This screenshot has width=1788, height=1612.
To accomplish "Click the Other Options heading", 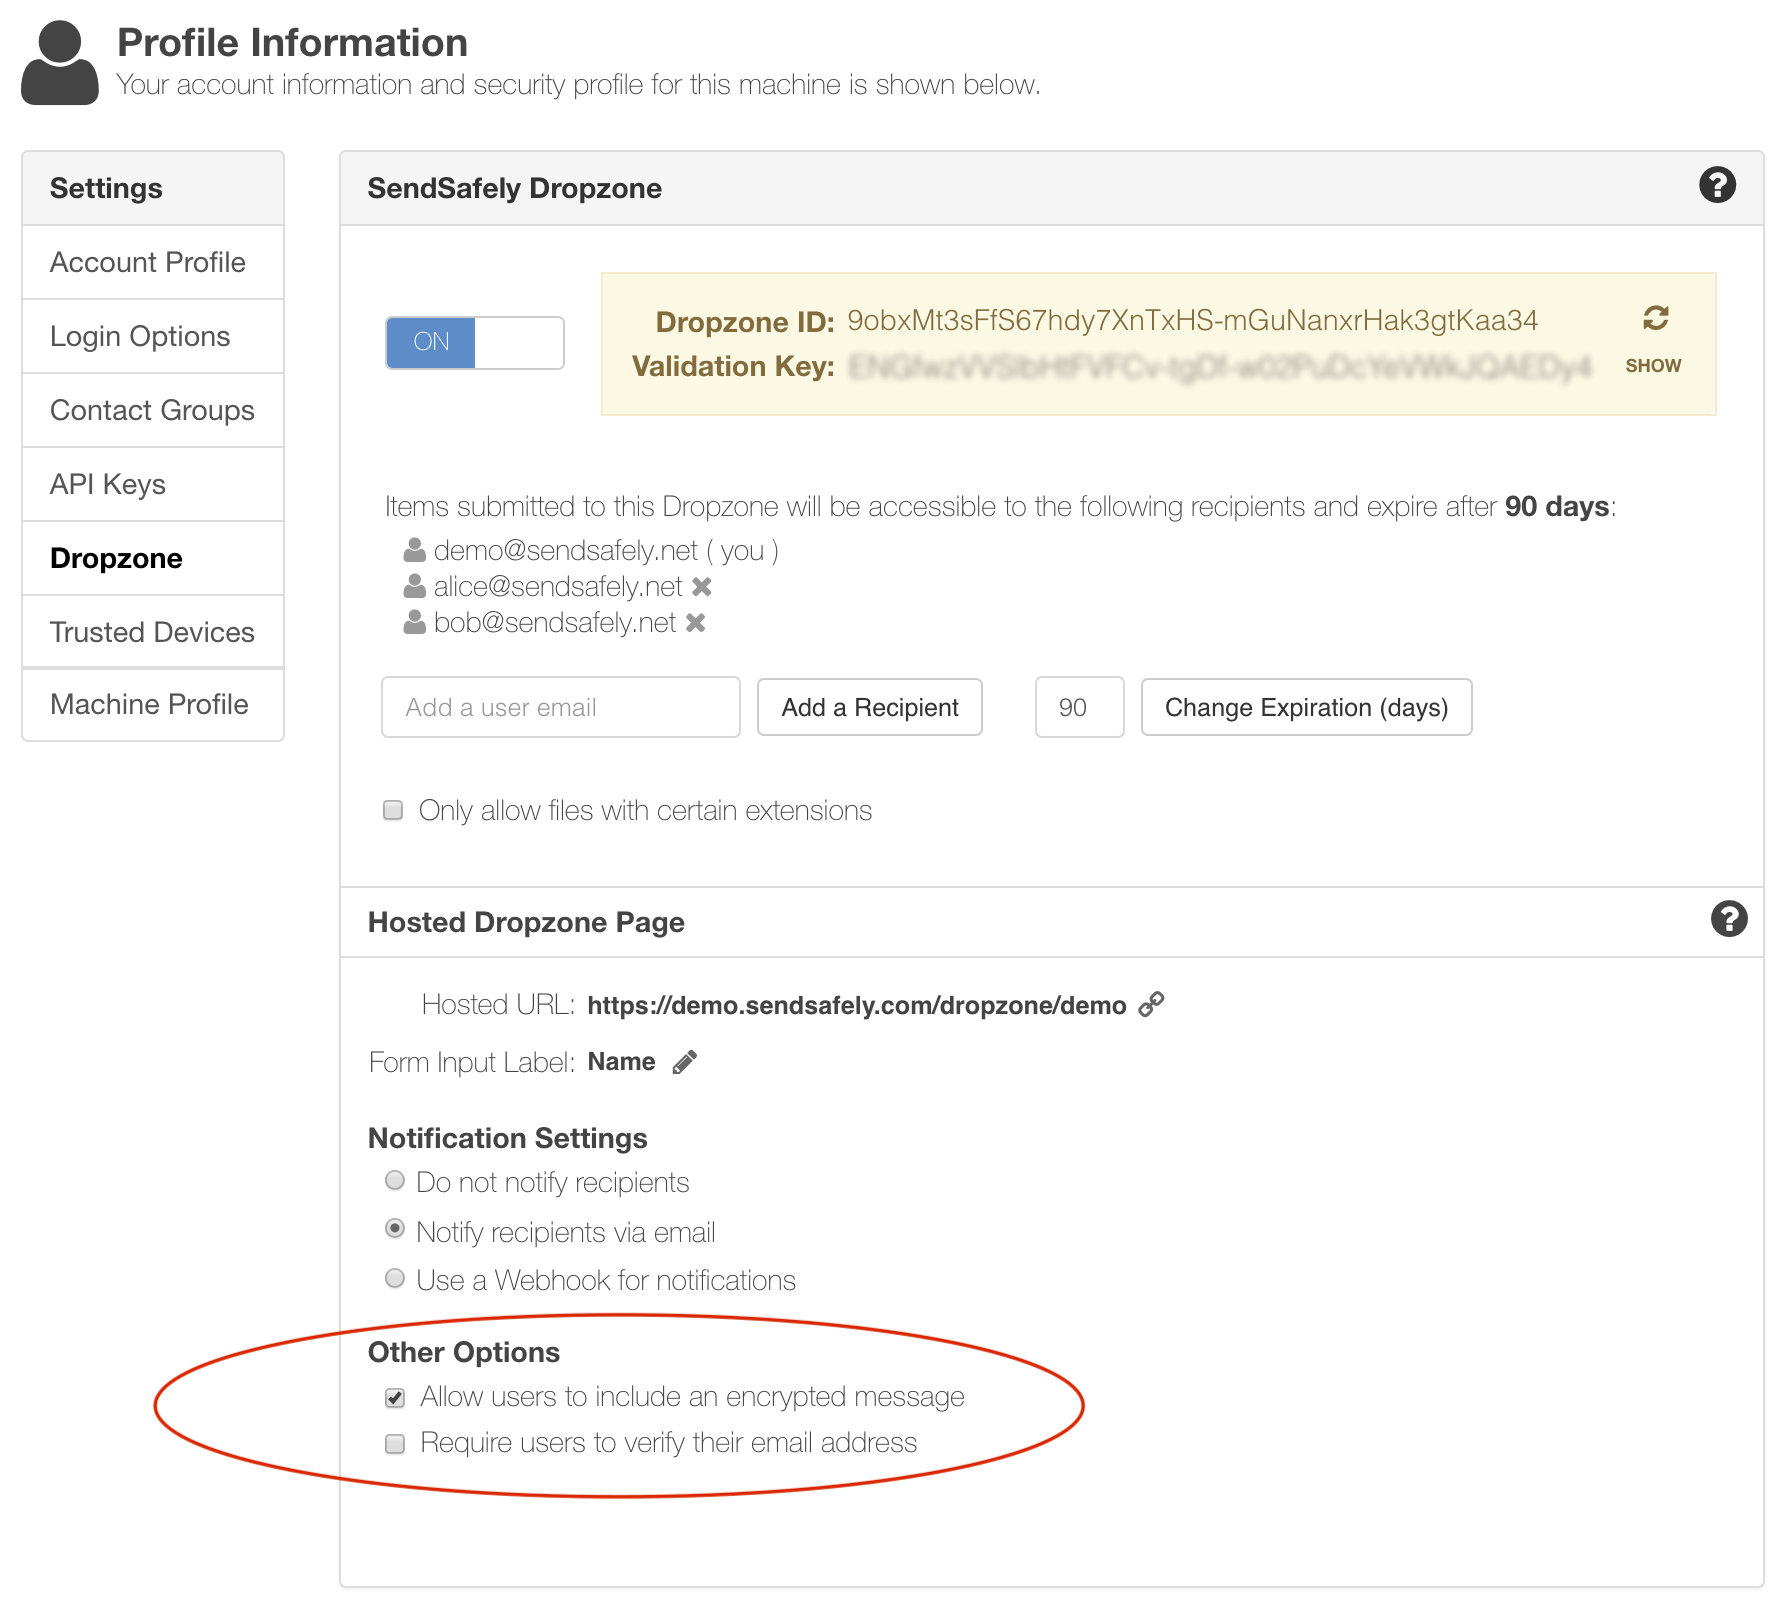I will [x=464, y=1352].
